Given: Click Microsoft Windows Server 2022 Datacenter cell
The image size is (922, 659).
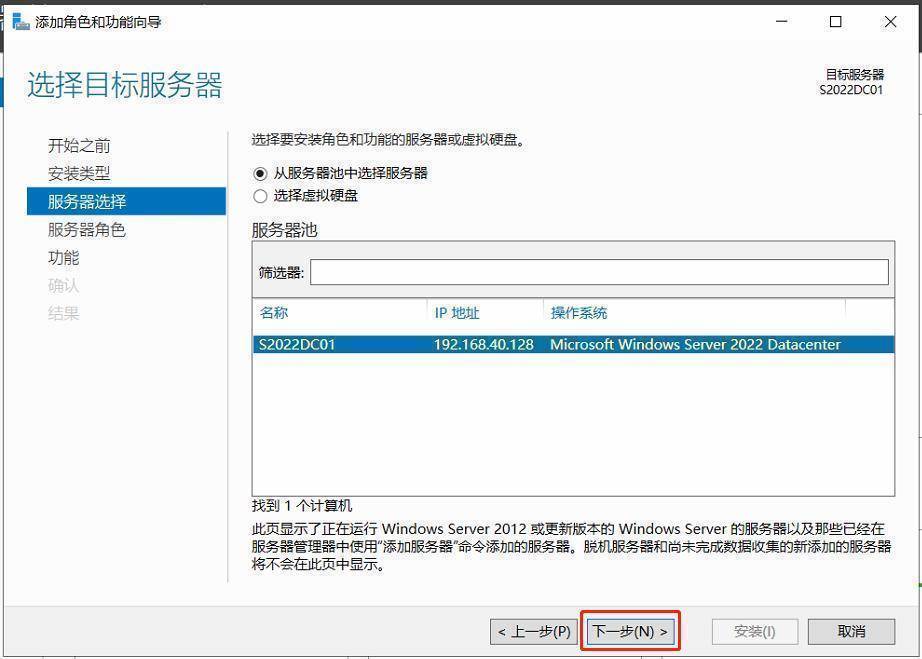Looking at the screenshot, I should [695, 344].
